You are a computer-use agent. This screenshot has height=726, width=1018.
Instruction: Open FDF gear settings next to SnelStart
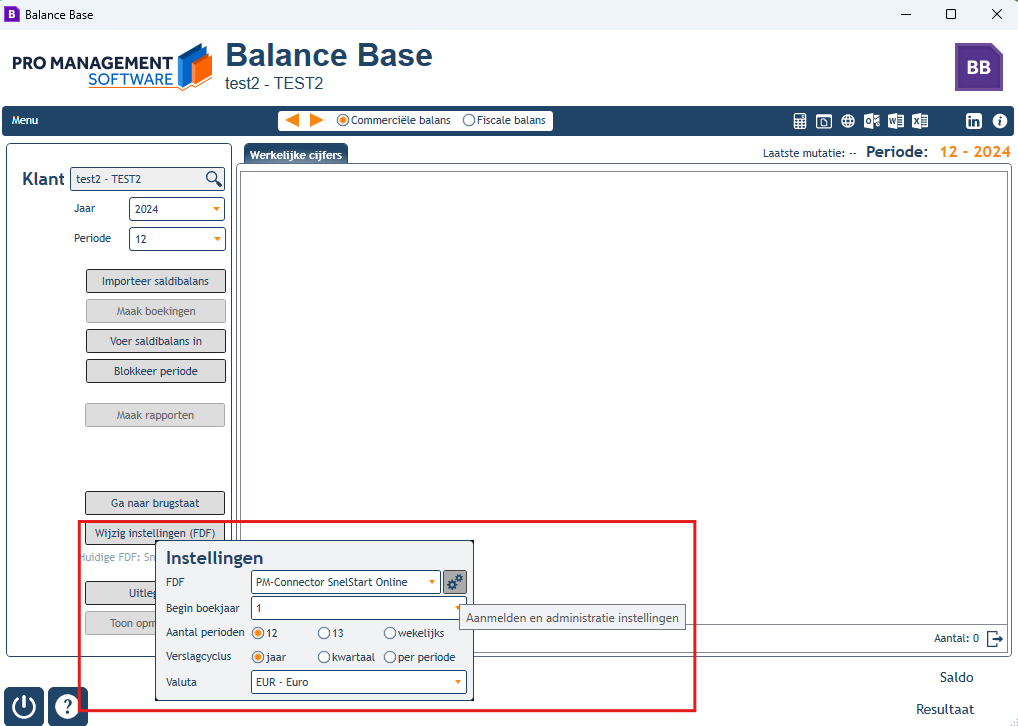(454, 582)
